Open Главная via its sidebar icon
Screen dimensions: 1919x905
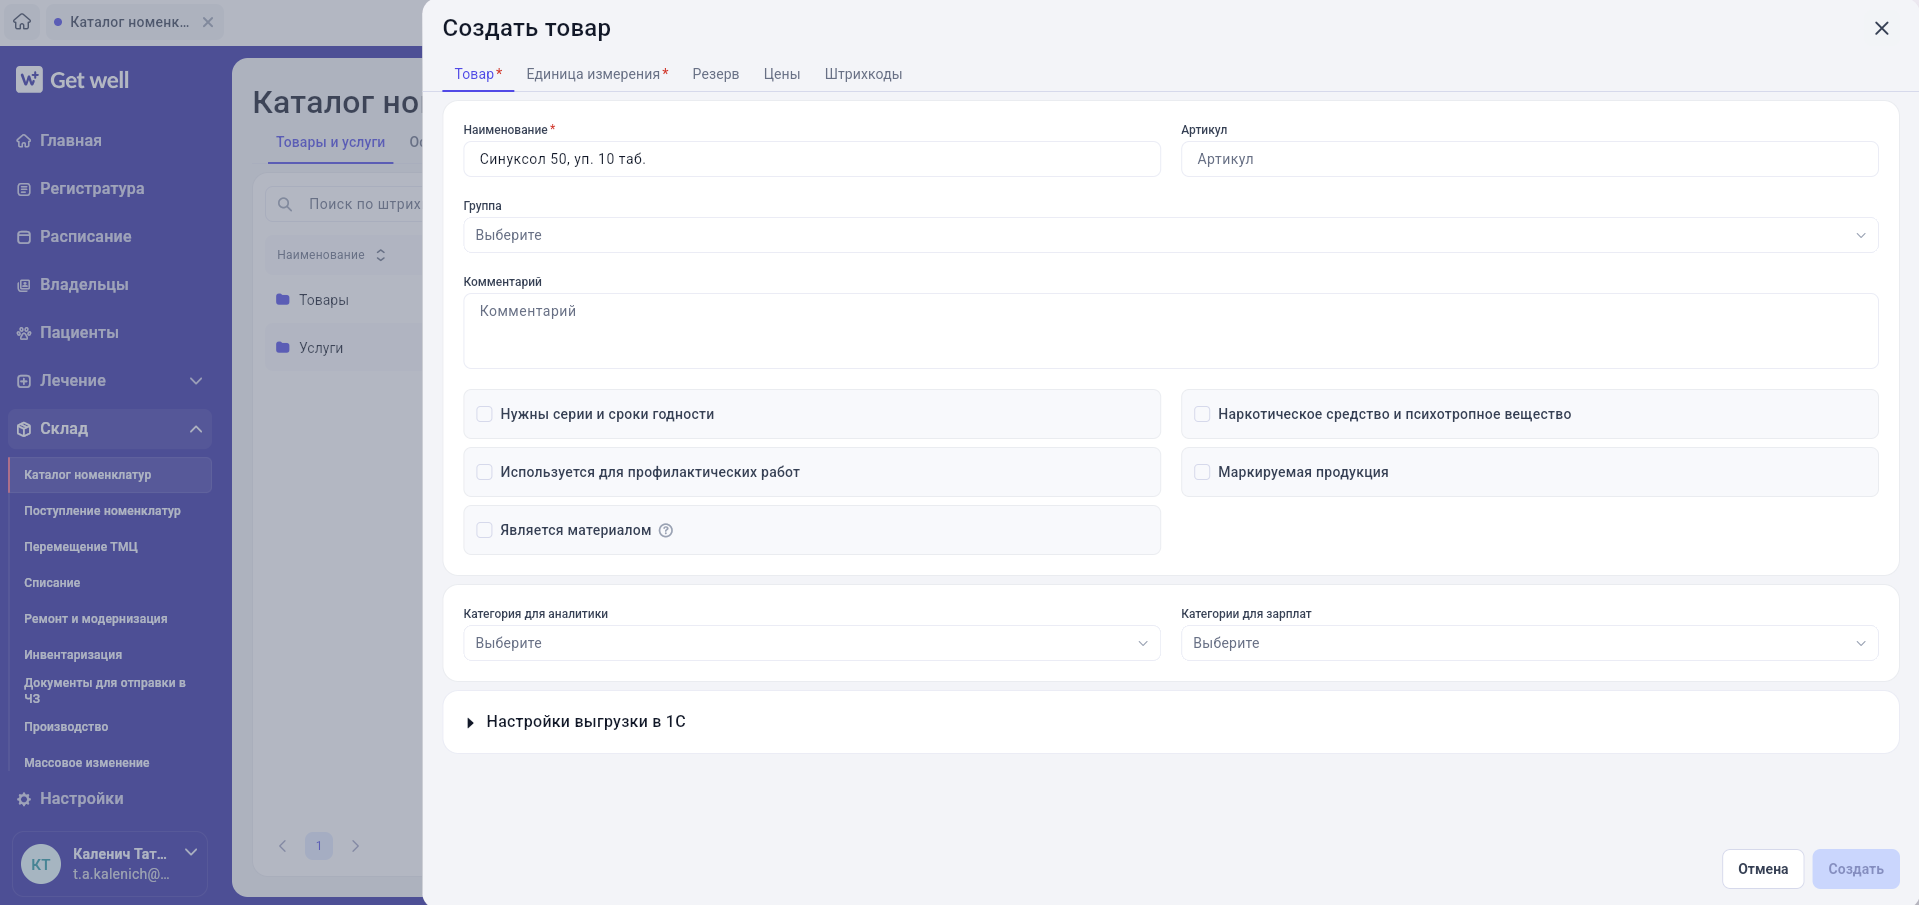[24, 141]
